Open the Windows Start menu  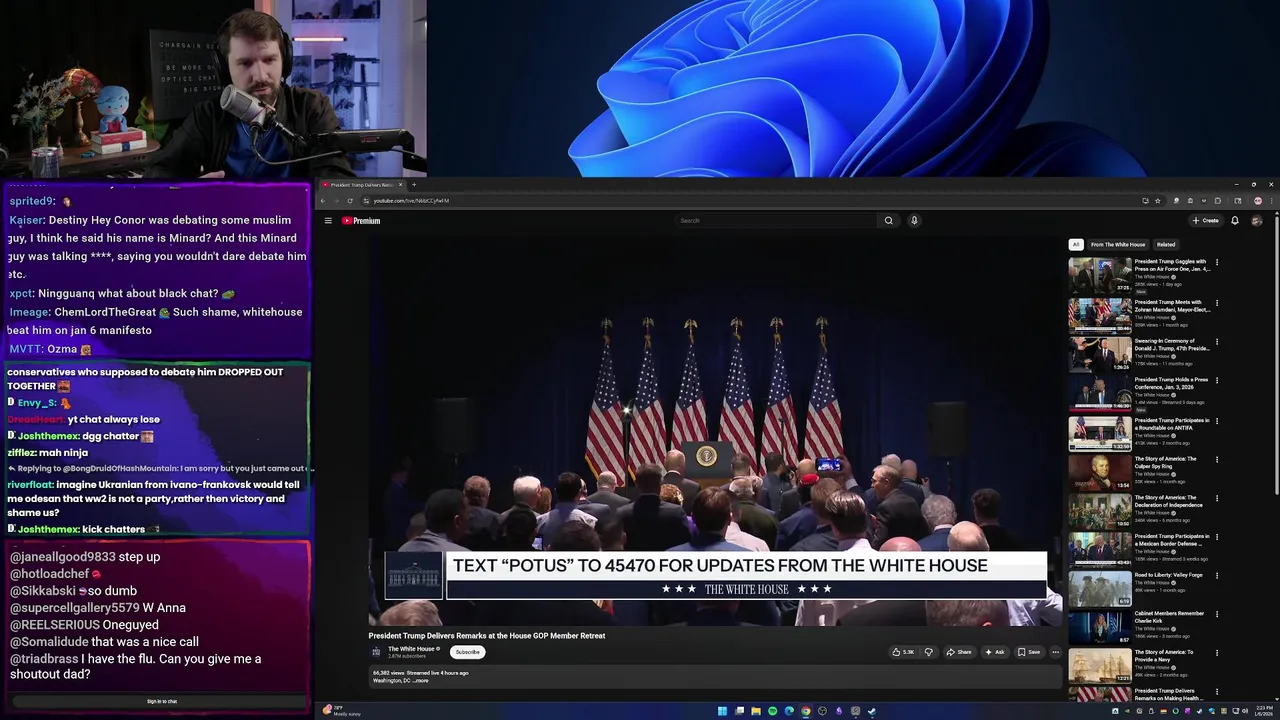(x=722, y=711)
